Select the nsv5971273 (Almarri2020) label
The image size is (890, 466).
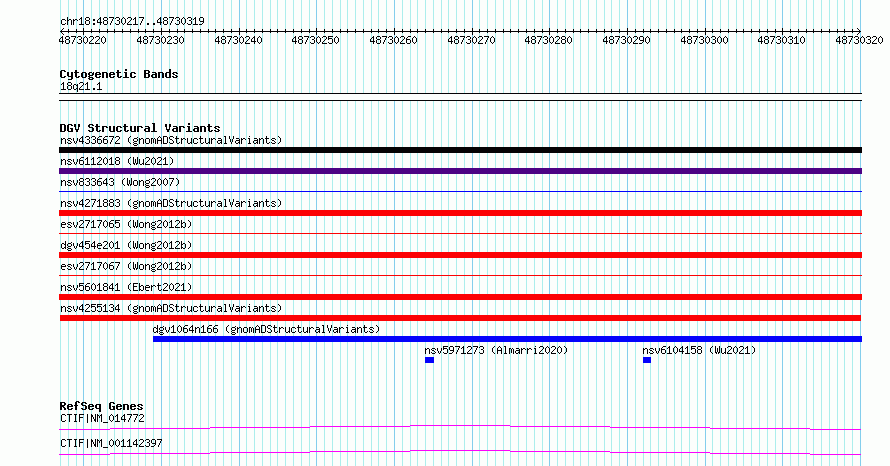pyautogui.click(x=496, y=350)
